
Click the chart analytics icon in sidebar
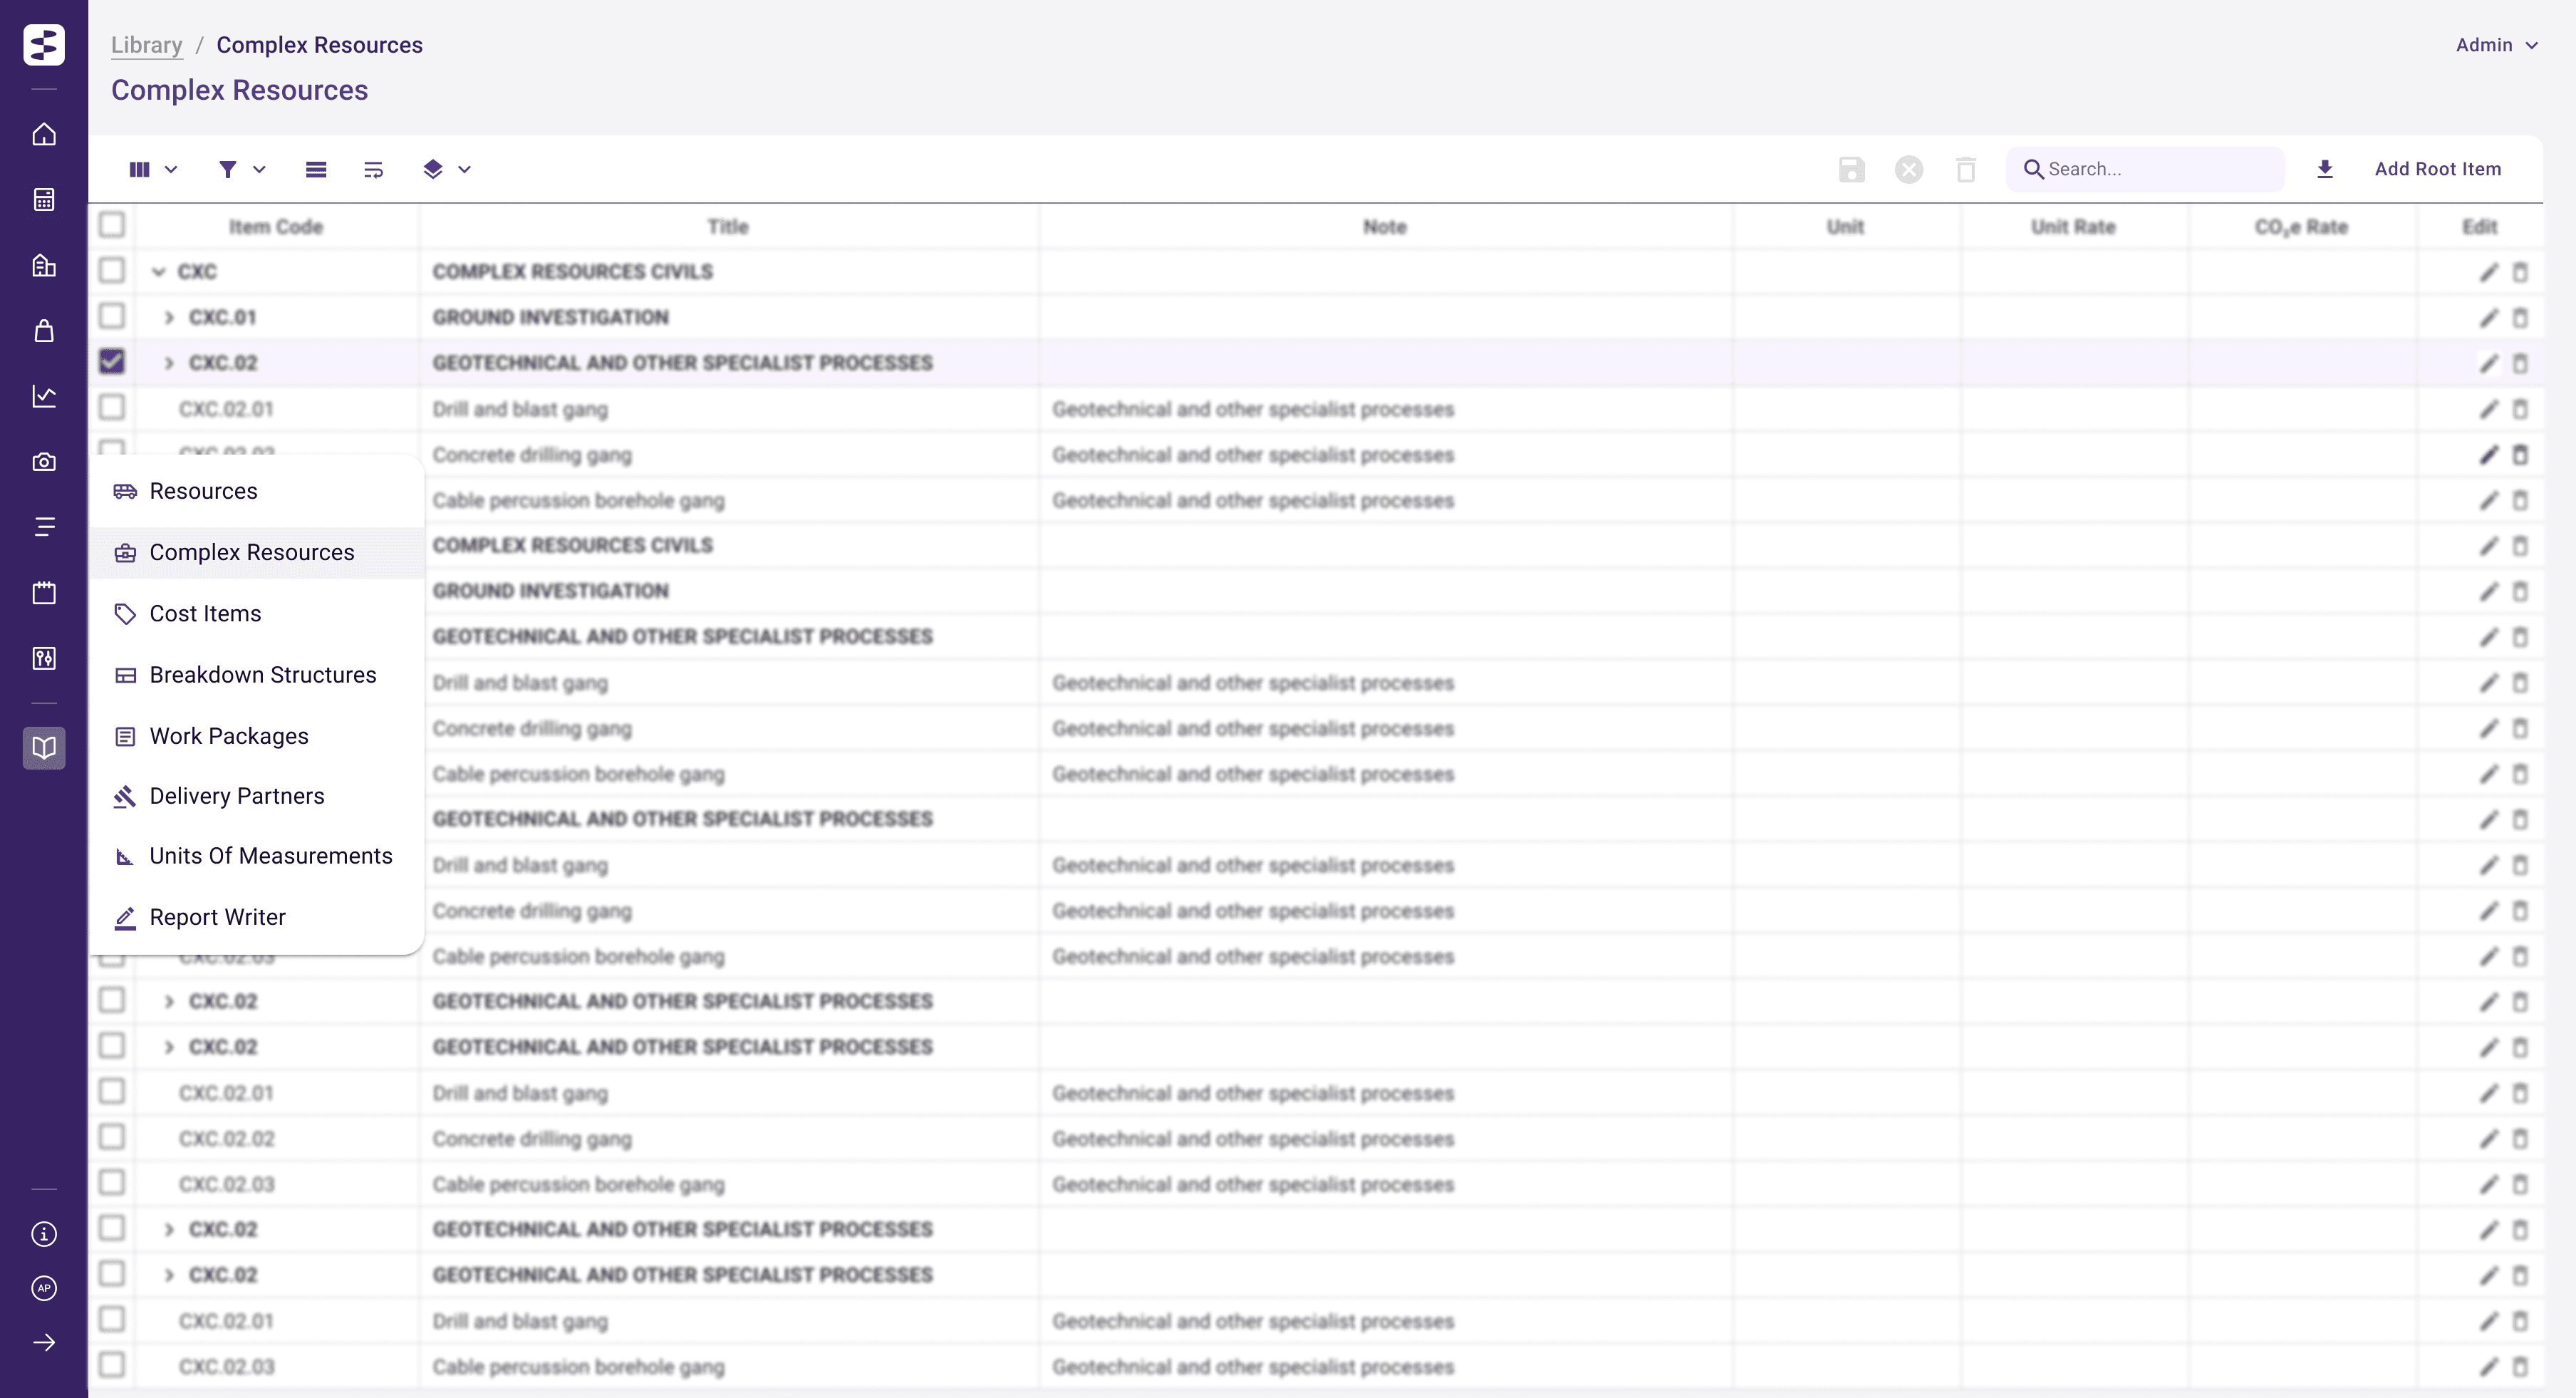[x=44, y=396]
